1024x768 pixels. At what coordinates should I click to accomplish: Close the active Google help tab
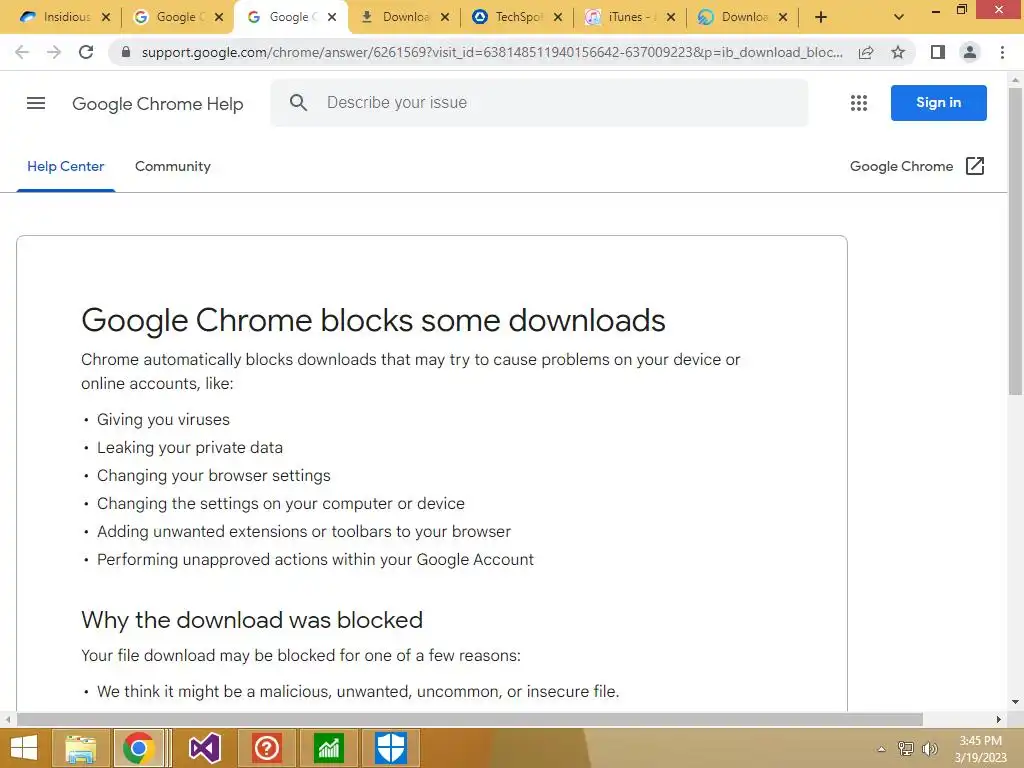[x=332, y=18]
